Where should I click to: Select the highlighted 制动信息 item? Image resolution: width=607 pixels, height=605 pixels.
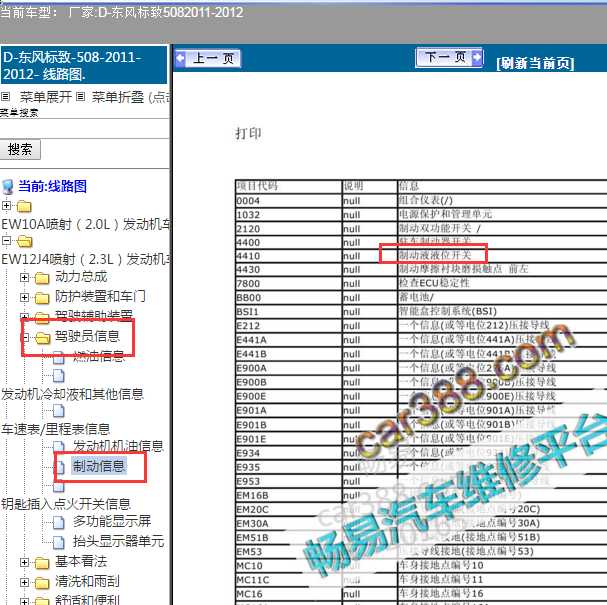point(99,466)
